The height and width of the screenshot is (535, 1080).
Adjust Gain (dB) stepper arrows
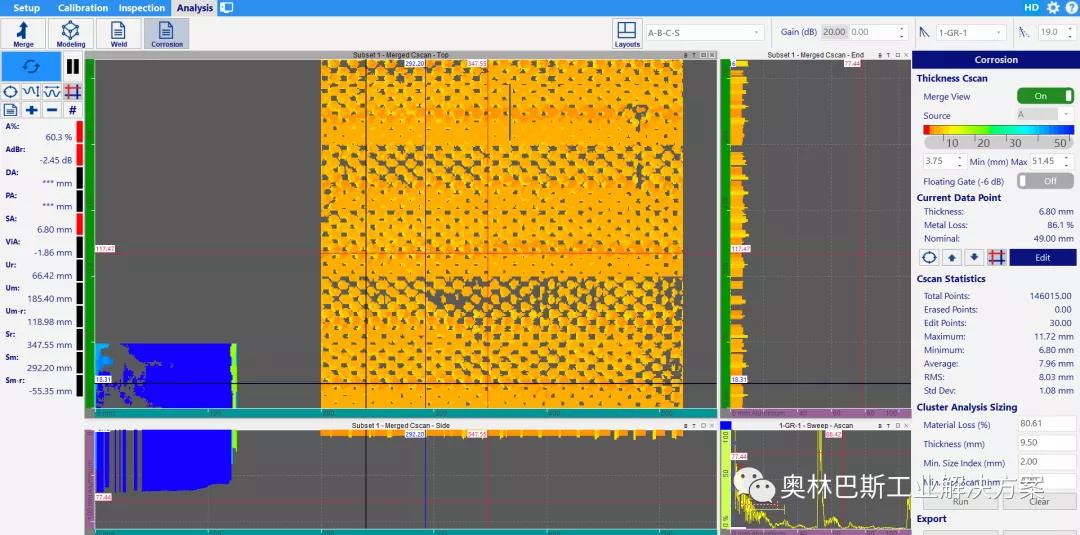[x=901, y=32]
